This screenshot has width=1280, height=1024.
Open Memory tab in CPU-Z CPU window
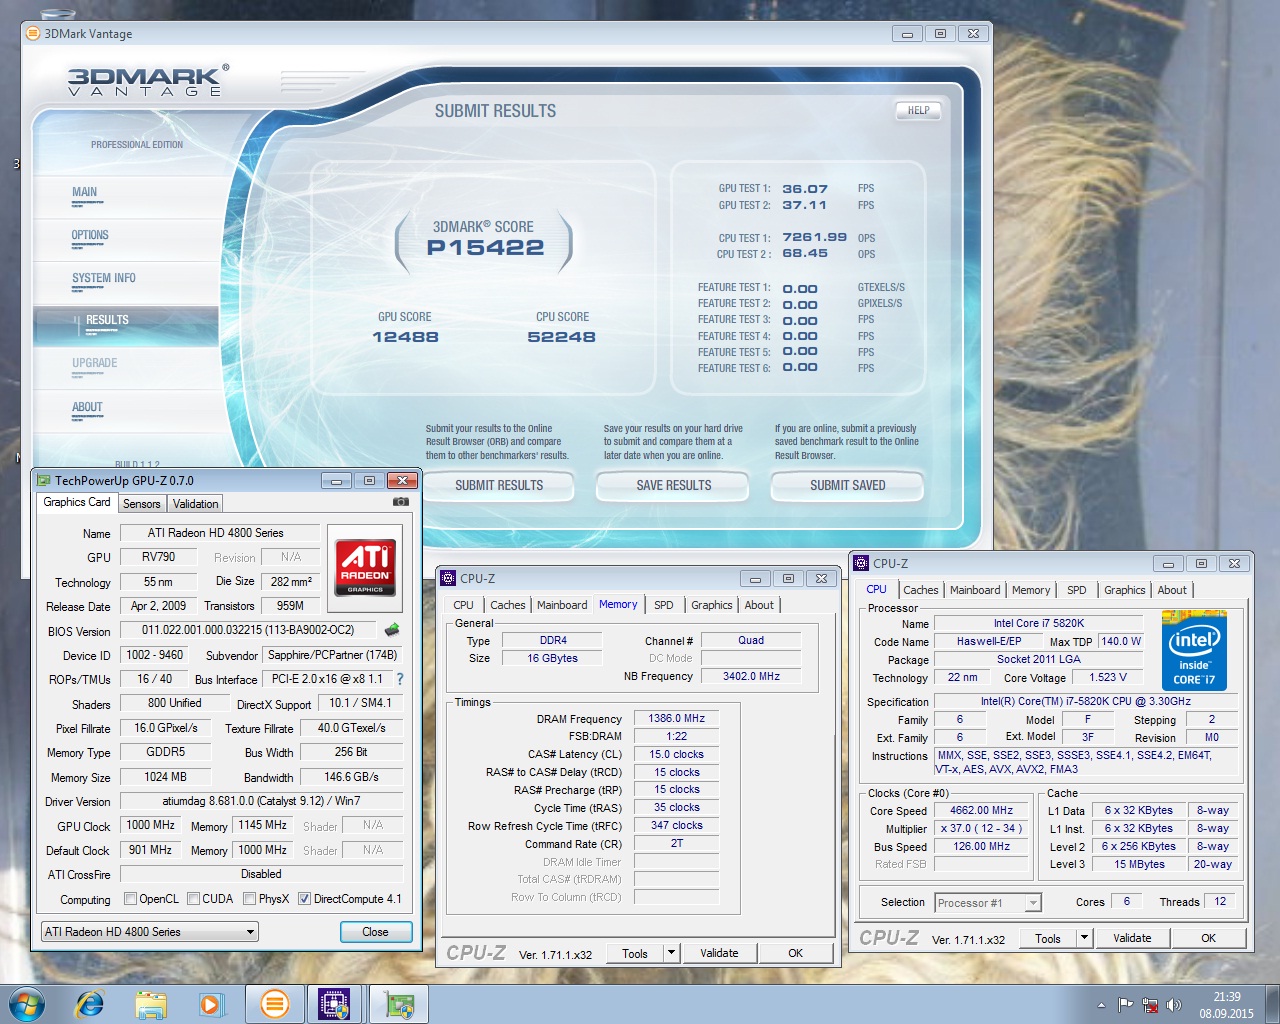(1031, 590)
